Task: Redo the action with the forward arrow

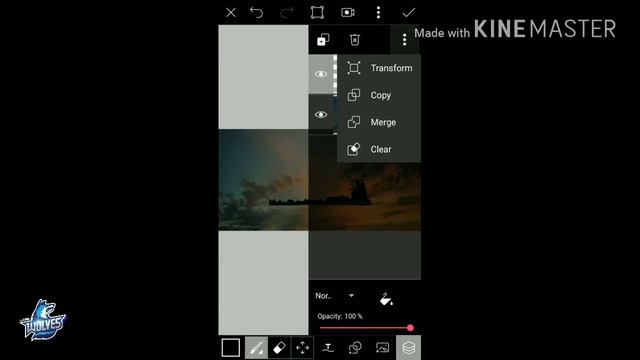Action: [x=287, y=13]
